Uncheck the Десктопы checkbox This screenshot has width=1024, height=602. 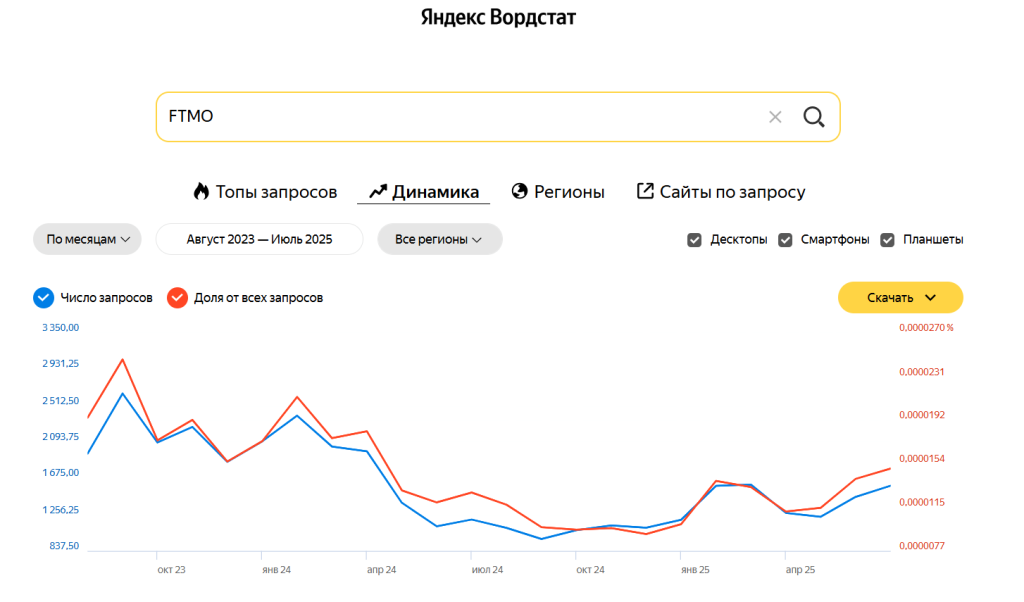pos(695,240)
